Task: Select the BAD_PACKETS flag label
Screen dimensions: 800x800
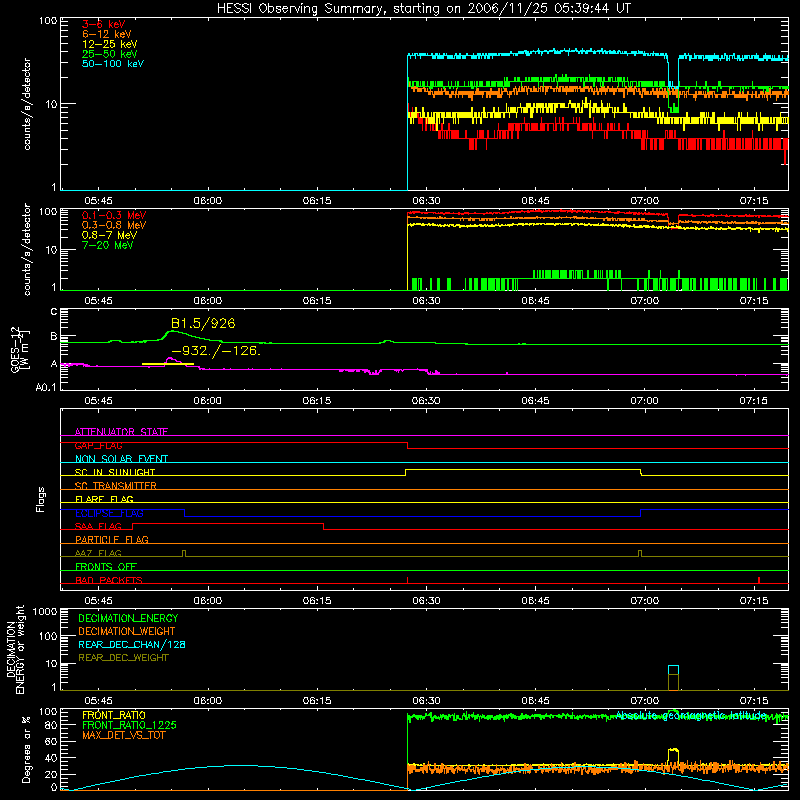Action: (x=109, y=580)
